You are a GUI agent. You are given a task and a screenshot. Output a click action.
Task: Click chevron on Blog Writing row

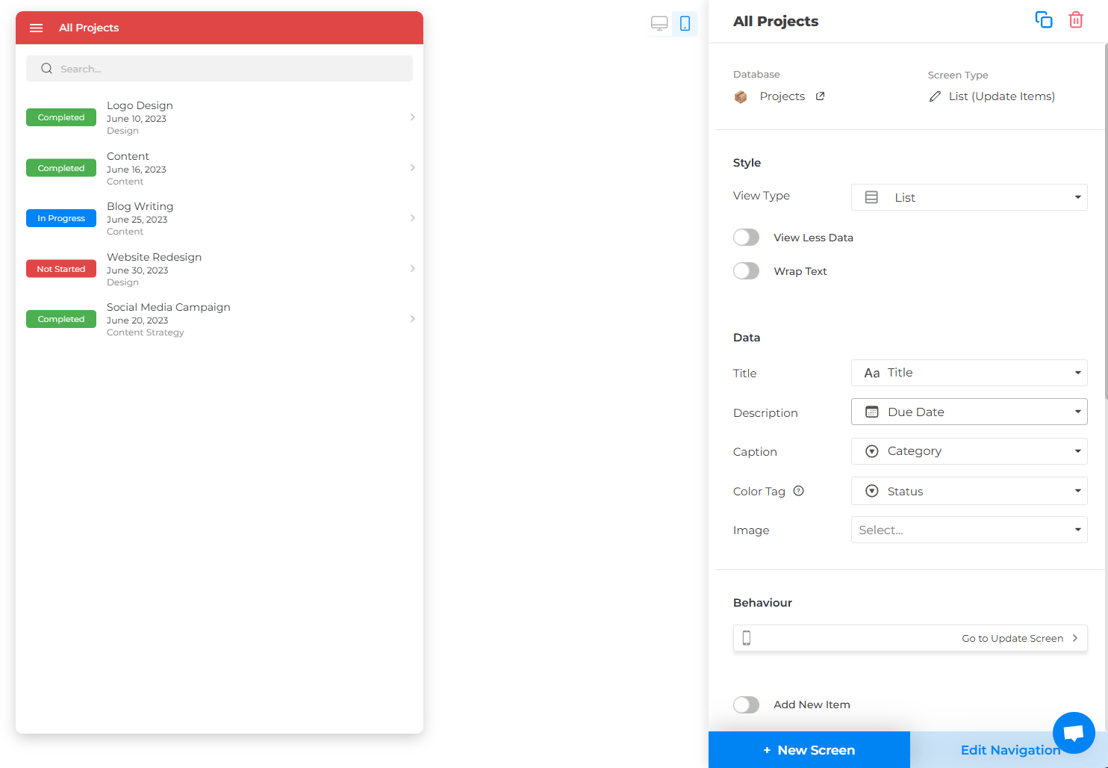(412, 218)
